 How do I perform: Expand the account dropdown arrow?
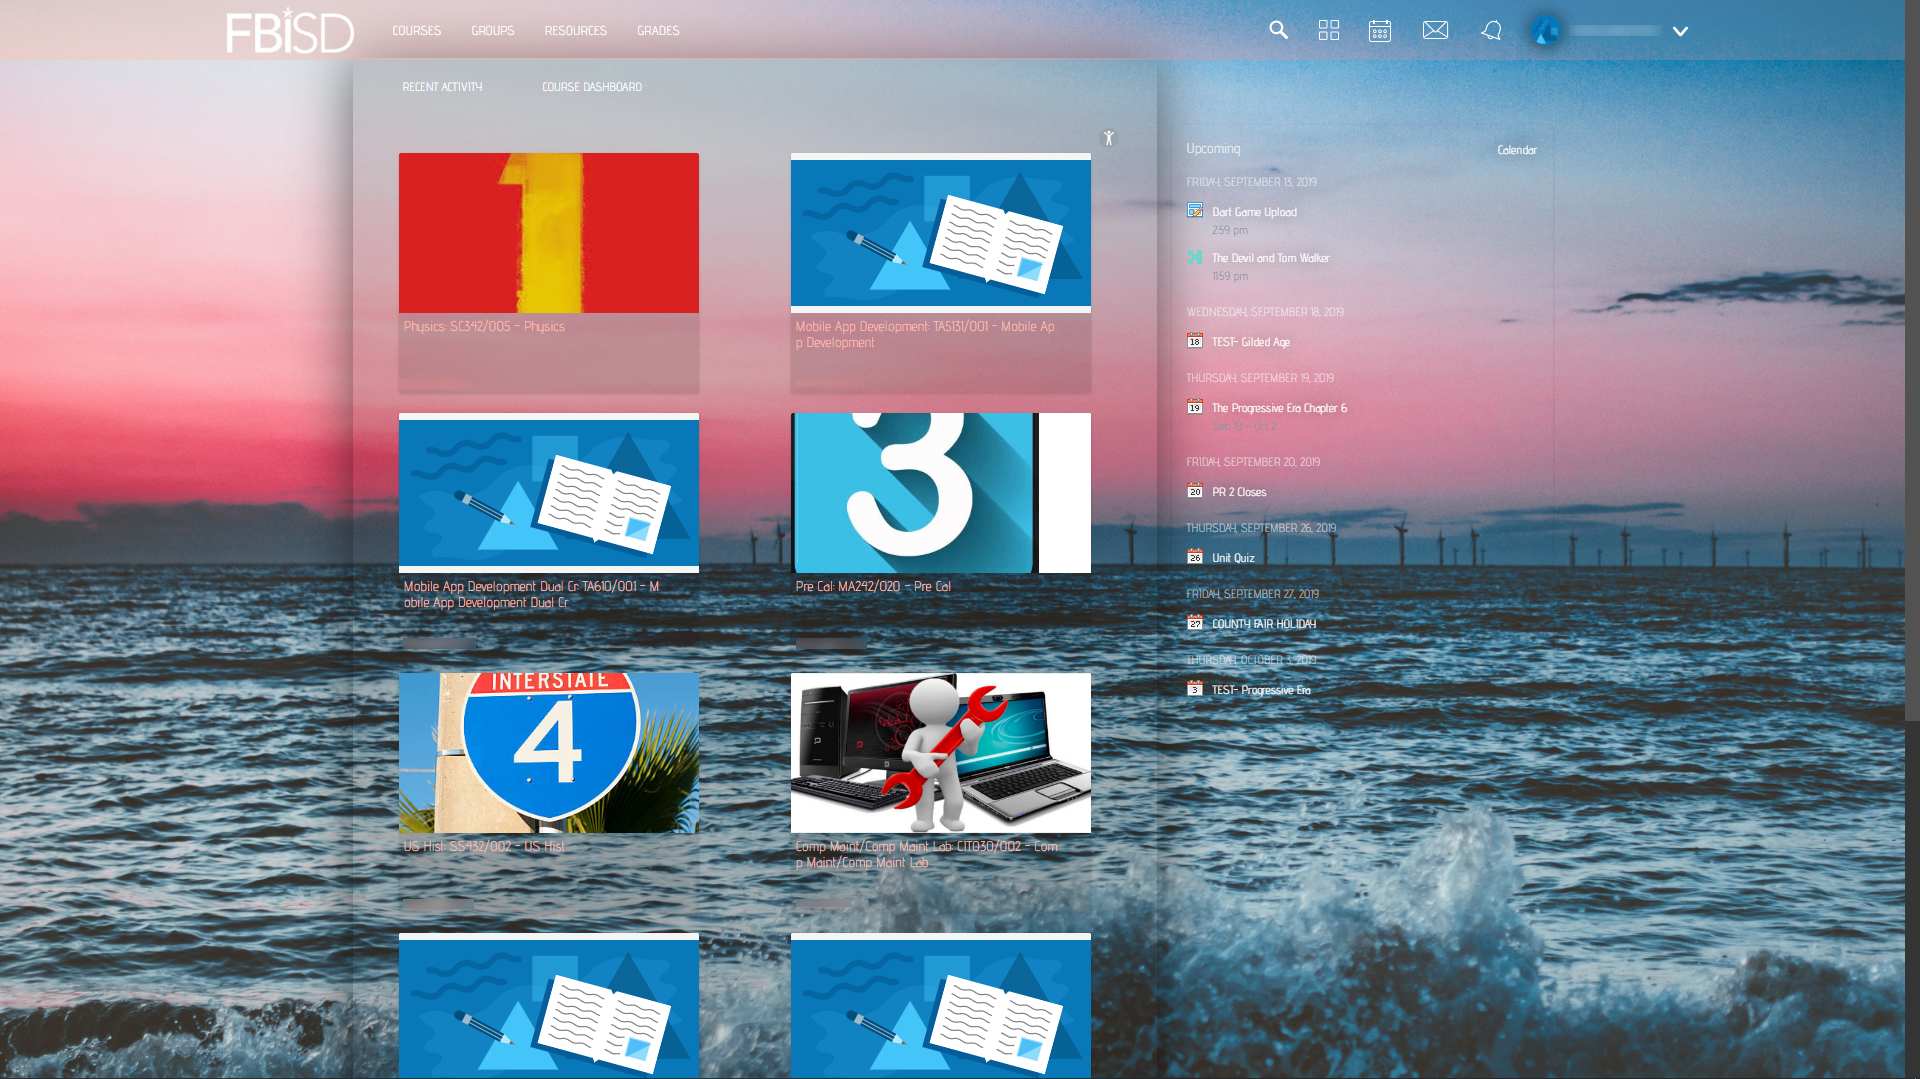tap(1680, 31)
